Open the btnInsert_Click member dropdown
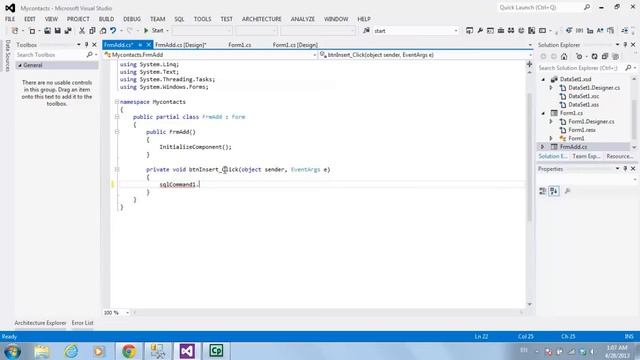Screen dimensions: 640x360 530,55
